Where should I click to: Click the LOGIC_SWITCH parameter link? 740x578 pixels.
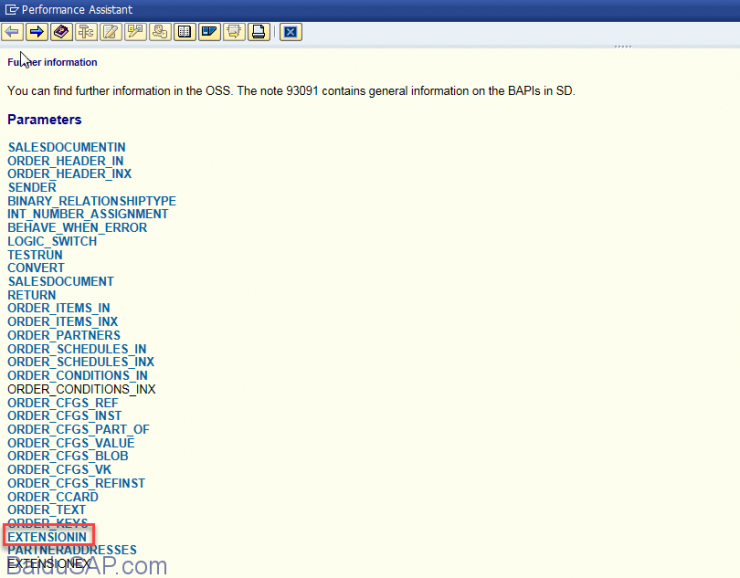coord(52,241)
